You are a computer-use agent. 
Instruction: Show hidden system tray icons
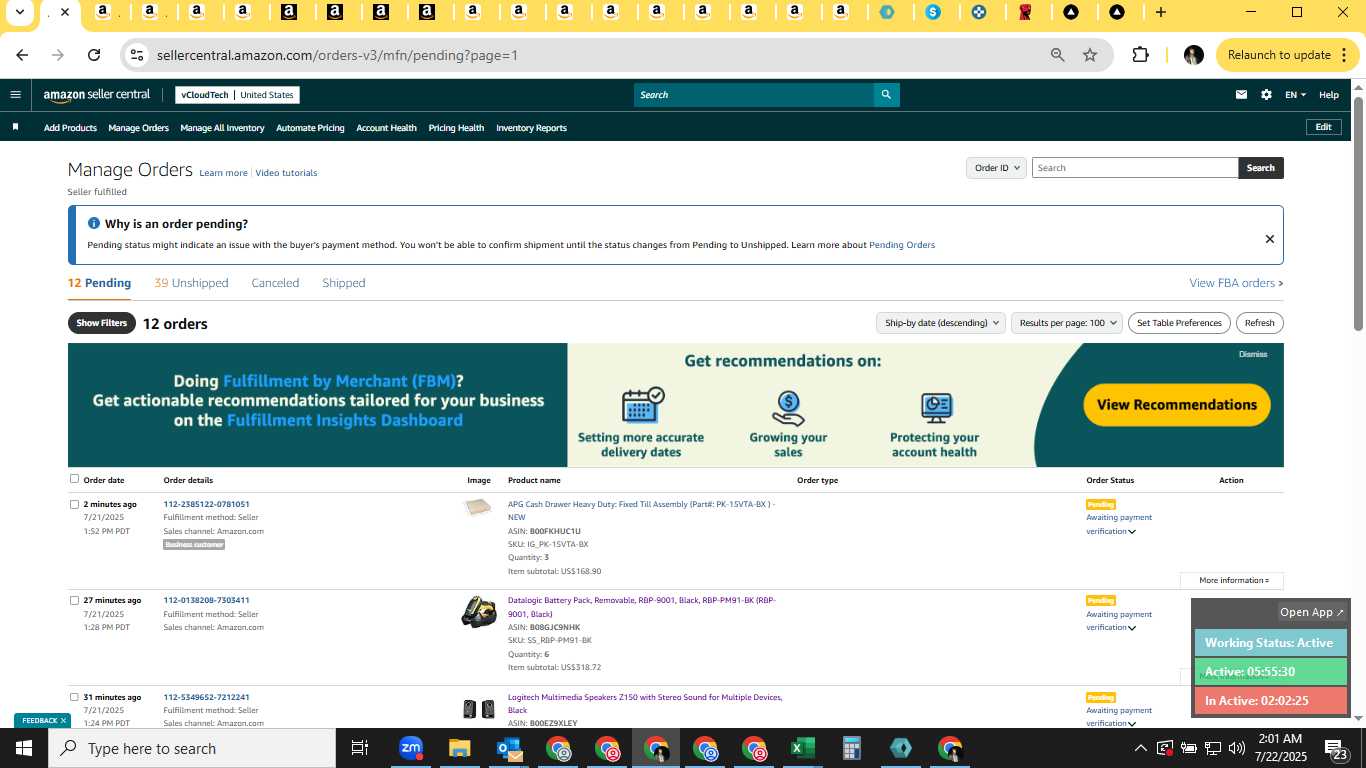point(1140,748)
